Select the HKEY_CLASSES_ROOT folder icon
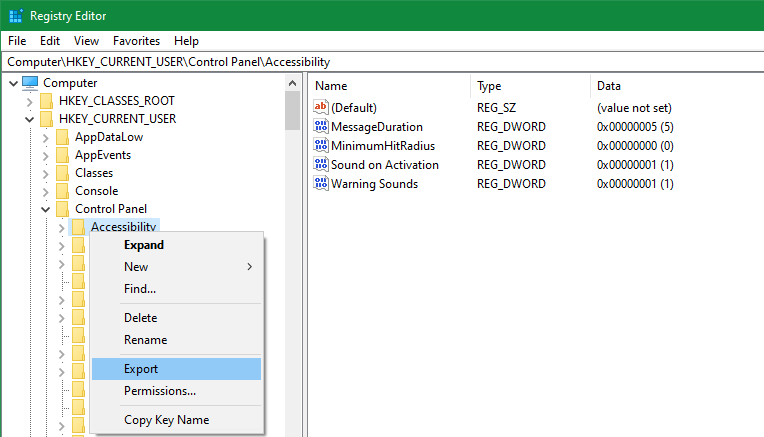 tap(46, 101)
